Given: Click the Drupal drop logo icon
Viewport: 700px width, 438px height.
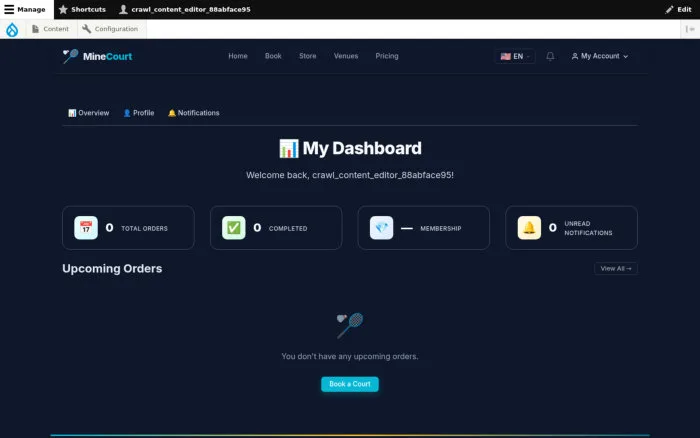Looking at the screenshot, I should [12, 29].
